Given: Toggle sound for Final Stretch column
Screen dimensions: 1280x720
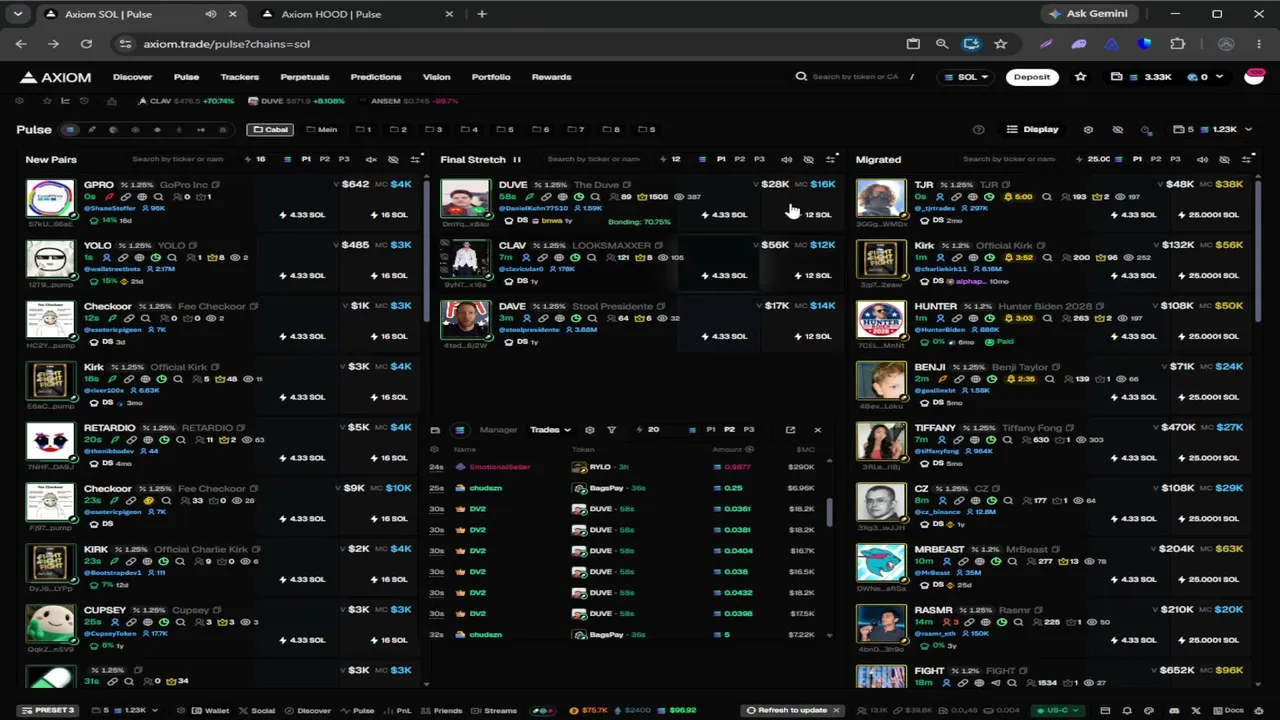Looking at the screenshot, I should pos(786,160).
